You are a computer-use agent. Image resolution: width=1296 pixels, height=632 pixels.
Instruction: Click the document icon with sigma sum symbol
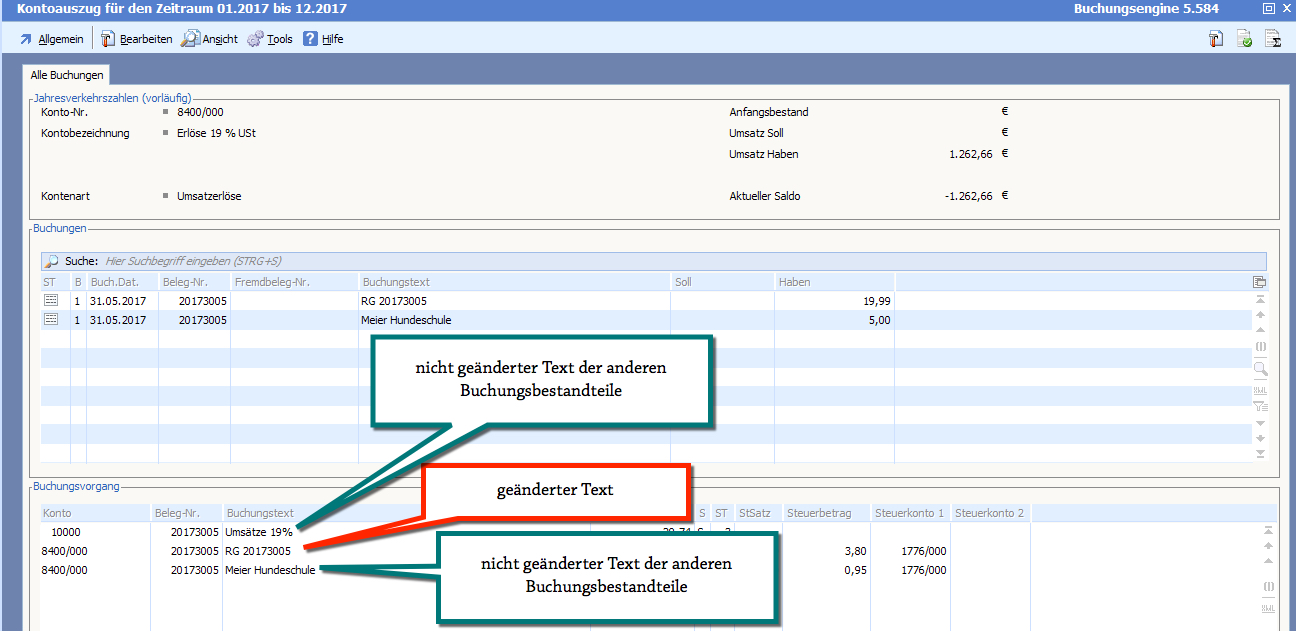click(x=1273, y=39)
